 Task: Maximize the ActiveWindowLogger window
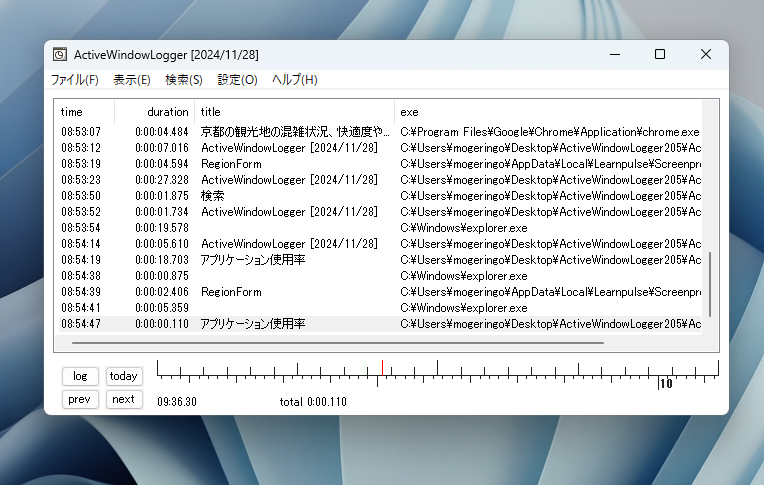(x=660, y=55)
